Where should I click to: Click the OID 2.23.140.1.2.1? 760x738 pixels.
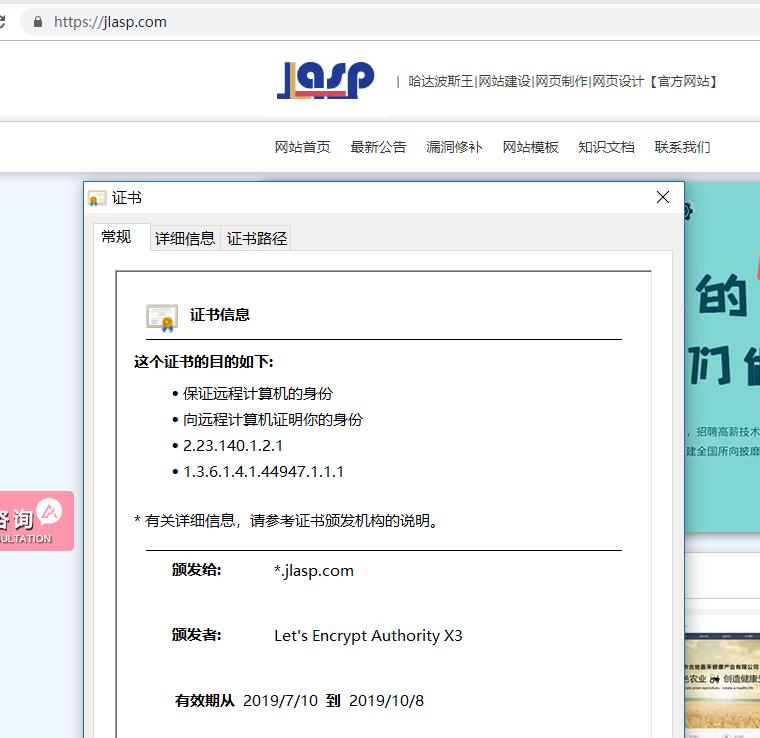pos(233,445)
